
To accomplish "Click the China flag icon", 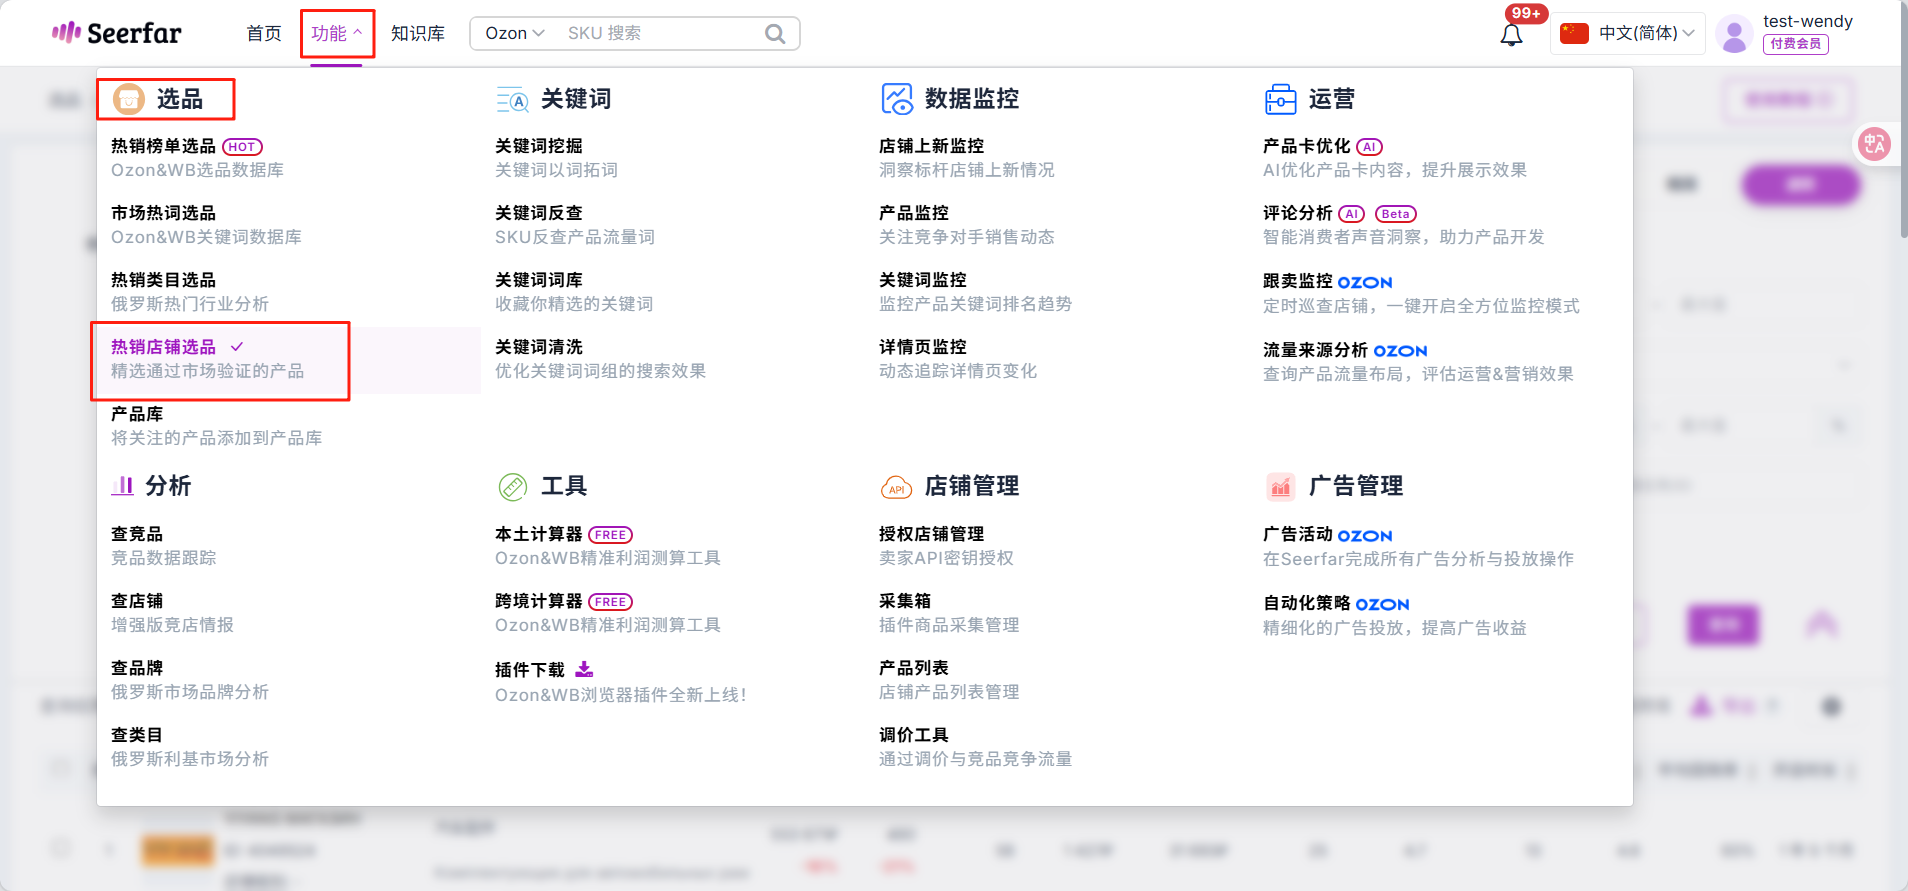I will [1575, 33].
